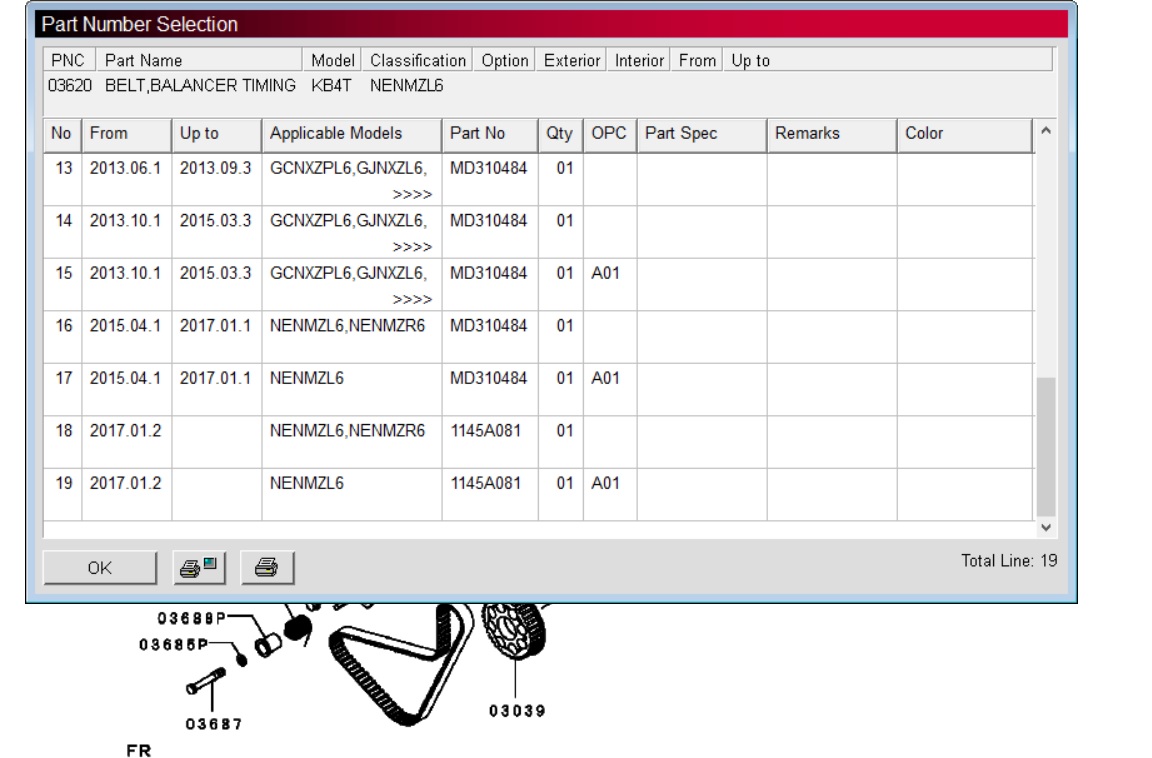Click the 03685P part label in diagram
Image resolution: width=1152 pixels, height=758 pixels.
[173, 644]
